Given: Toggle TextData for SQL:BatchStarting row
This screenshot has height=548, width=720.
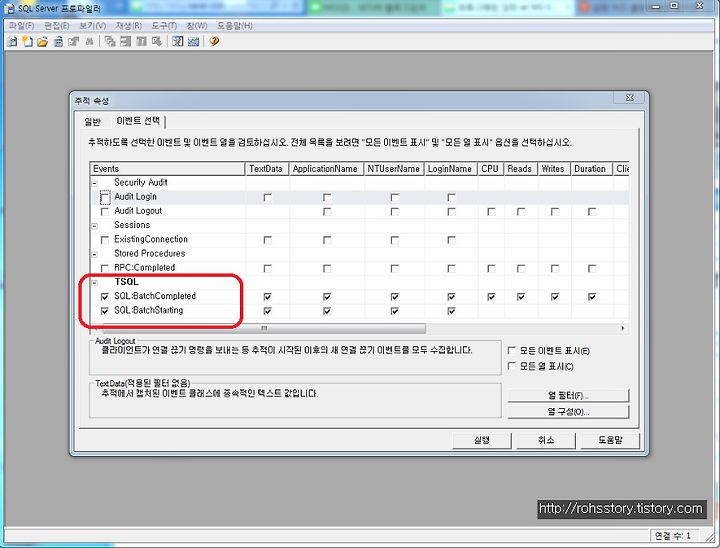Looking at the screenshot, I should click(268, 311).
